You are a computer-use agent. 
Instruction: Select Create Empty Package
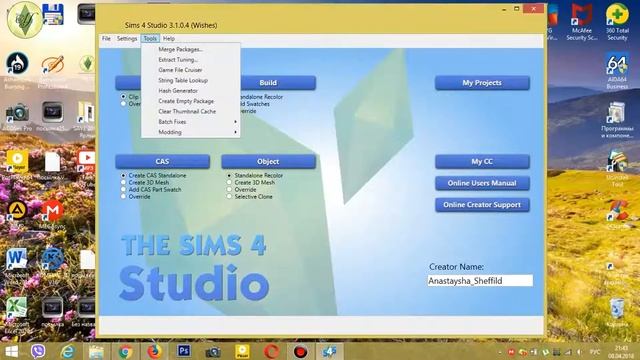(191, 101)
